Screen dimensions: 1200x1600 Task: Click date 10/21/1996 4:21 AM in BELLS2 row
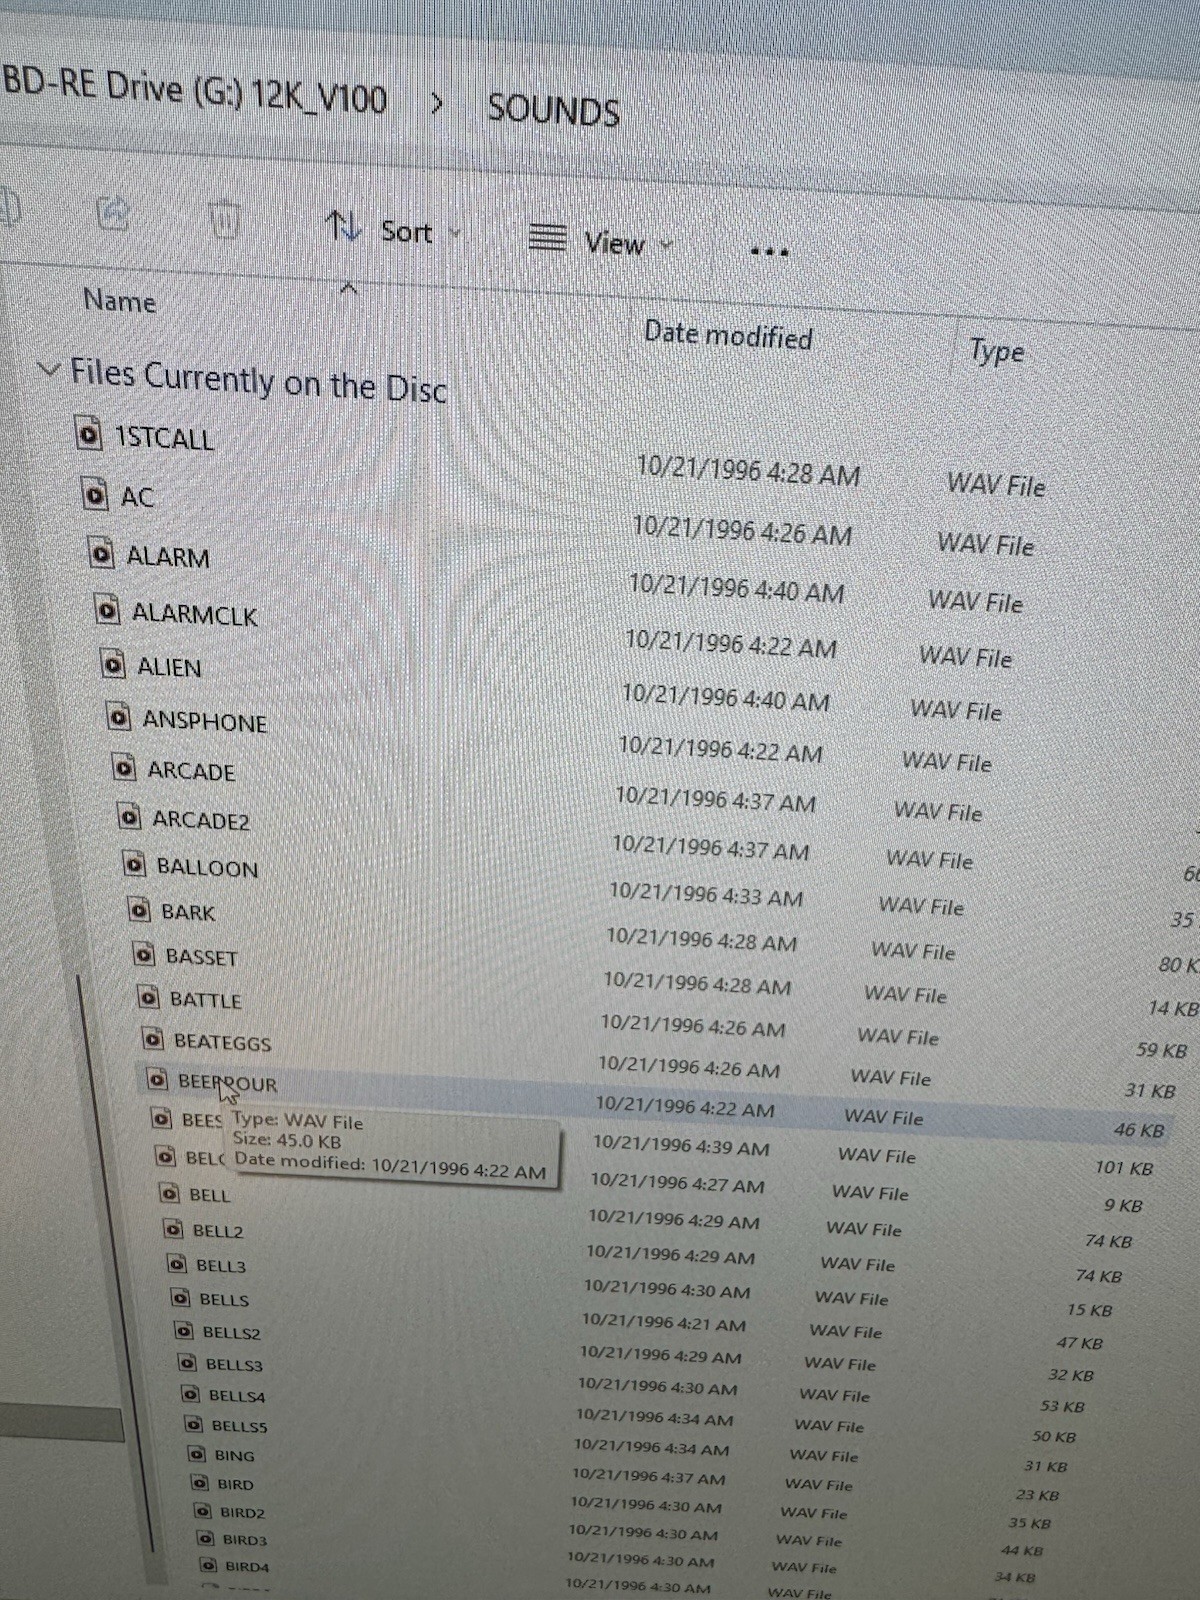click(x=664, y=1323)
